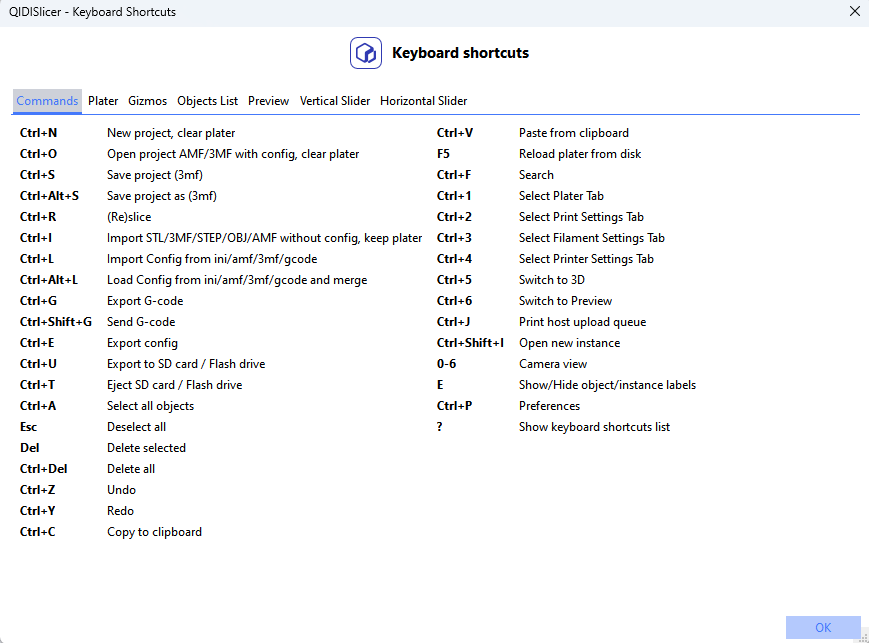Click the 'Send G-code' description
869x643 pixels.
coord(141,322)
